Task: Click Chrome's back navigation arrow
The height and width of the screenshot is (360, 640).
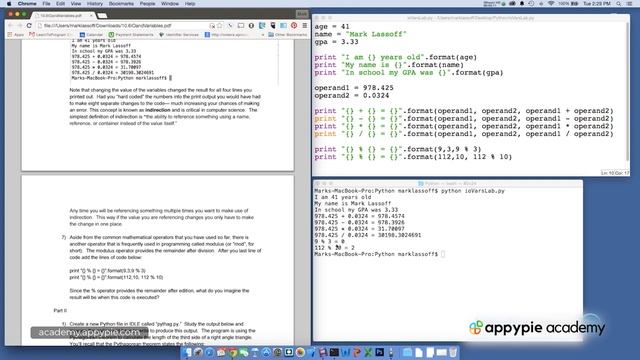Action: [x=10, y=26]
